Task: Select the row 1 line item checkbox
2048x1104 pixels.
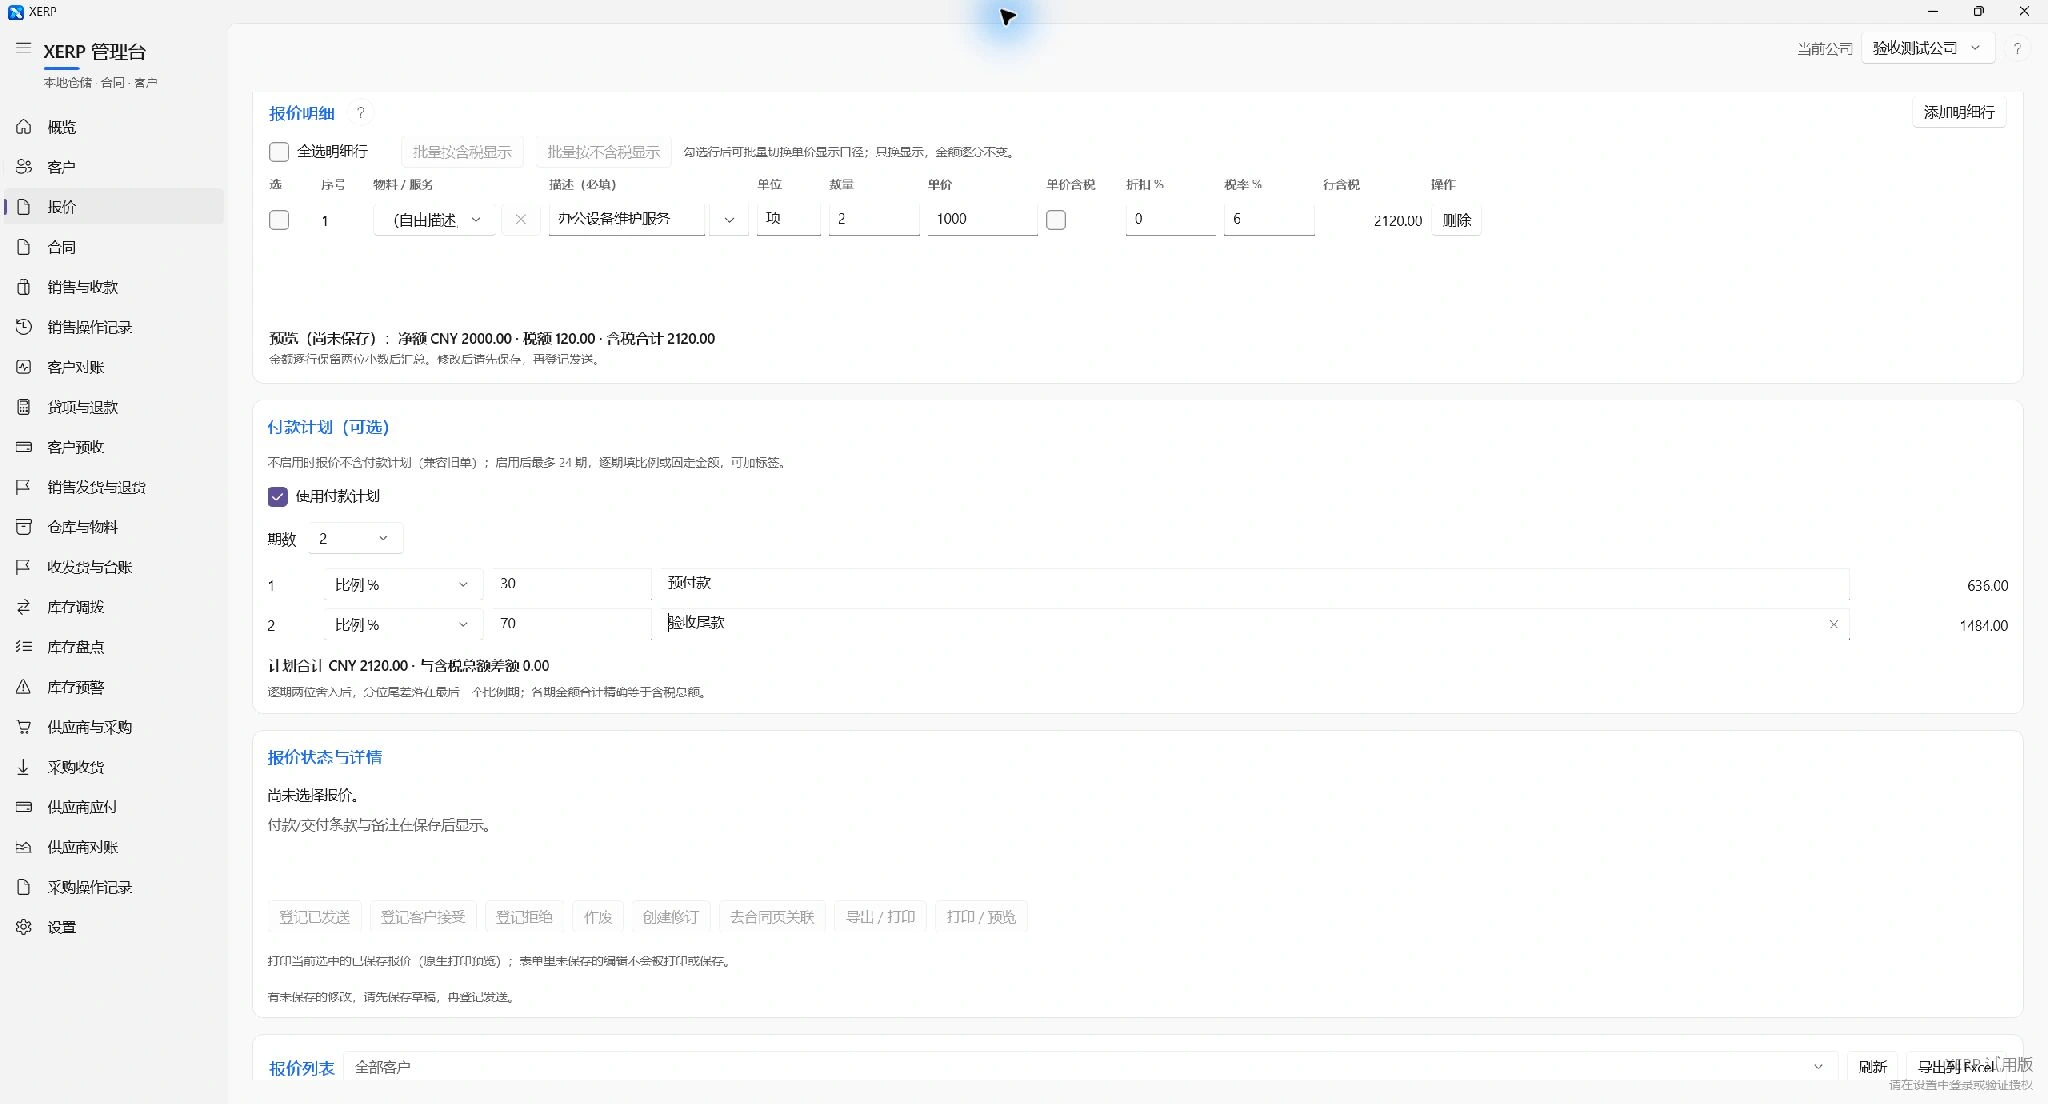Action: [x=279, y=220]
